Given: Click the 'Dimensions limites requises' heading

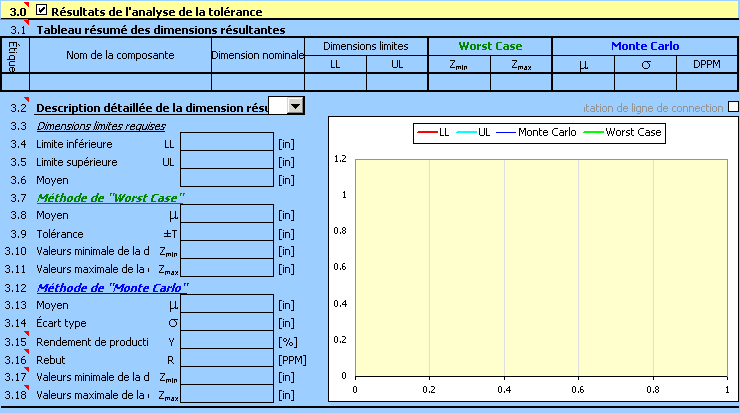Looking at the screenshot, I should click(101, 126).
